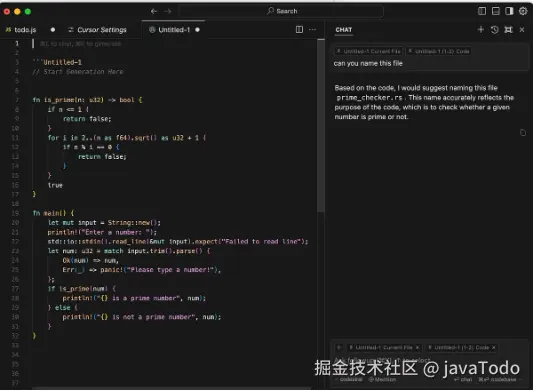Click the line reading 'true'
533x391 pixels.
(55, 185)
